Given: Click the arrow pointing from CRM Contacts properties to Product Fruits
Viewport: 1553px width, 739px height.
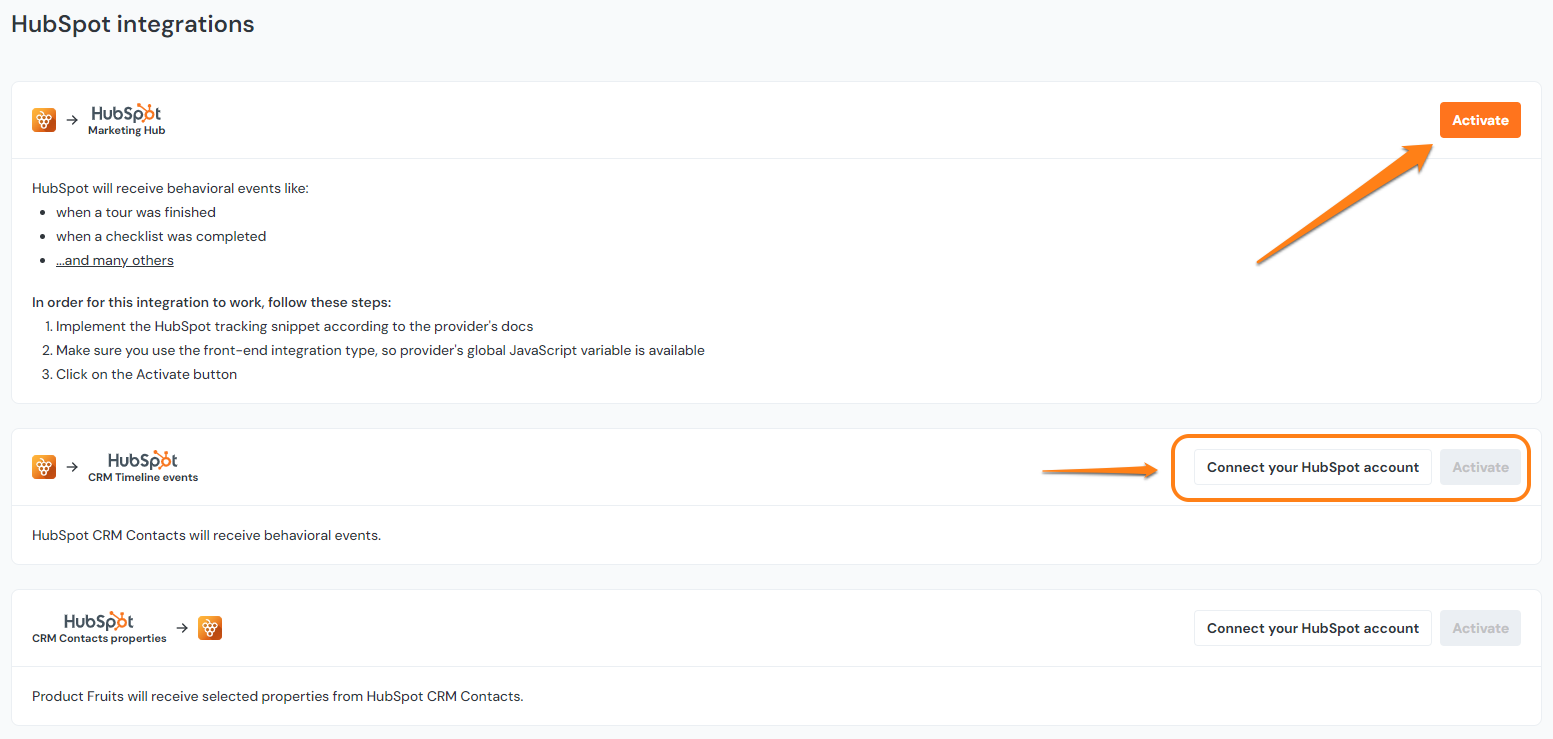Looking at the screenshot, I should [x=181, y=627].
